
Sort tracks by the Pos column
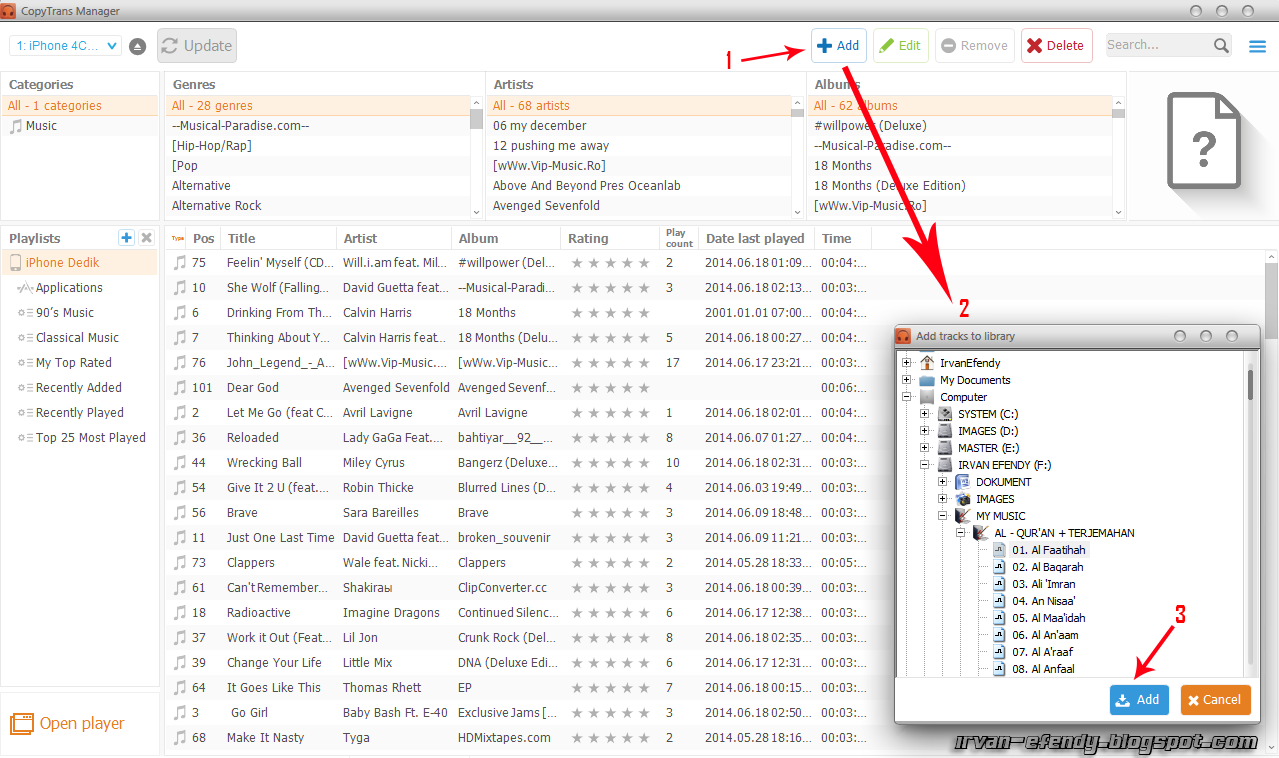(x=204, y=238)
